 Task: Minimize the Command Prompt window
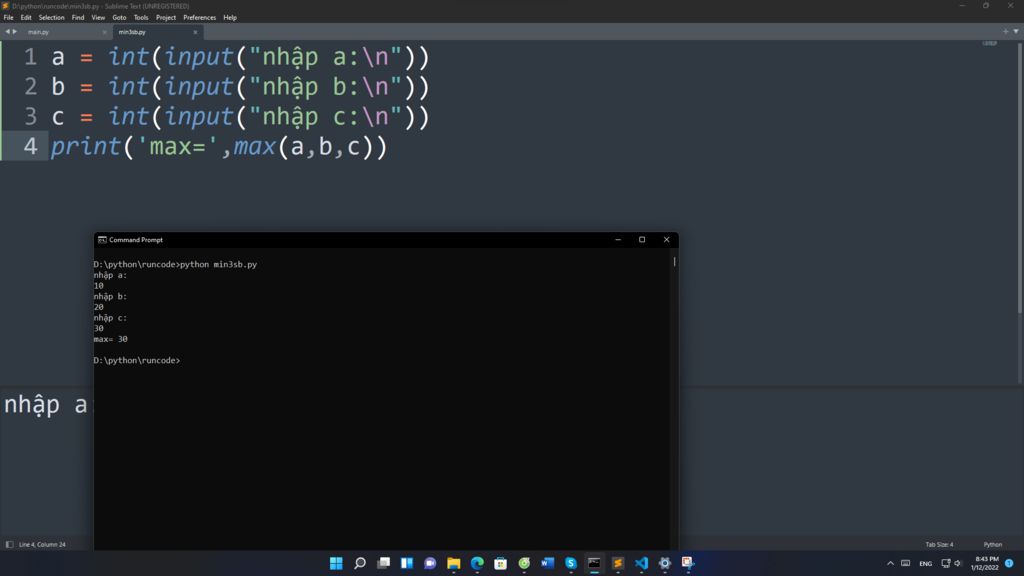tap(618, 240)
